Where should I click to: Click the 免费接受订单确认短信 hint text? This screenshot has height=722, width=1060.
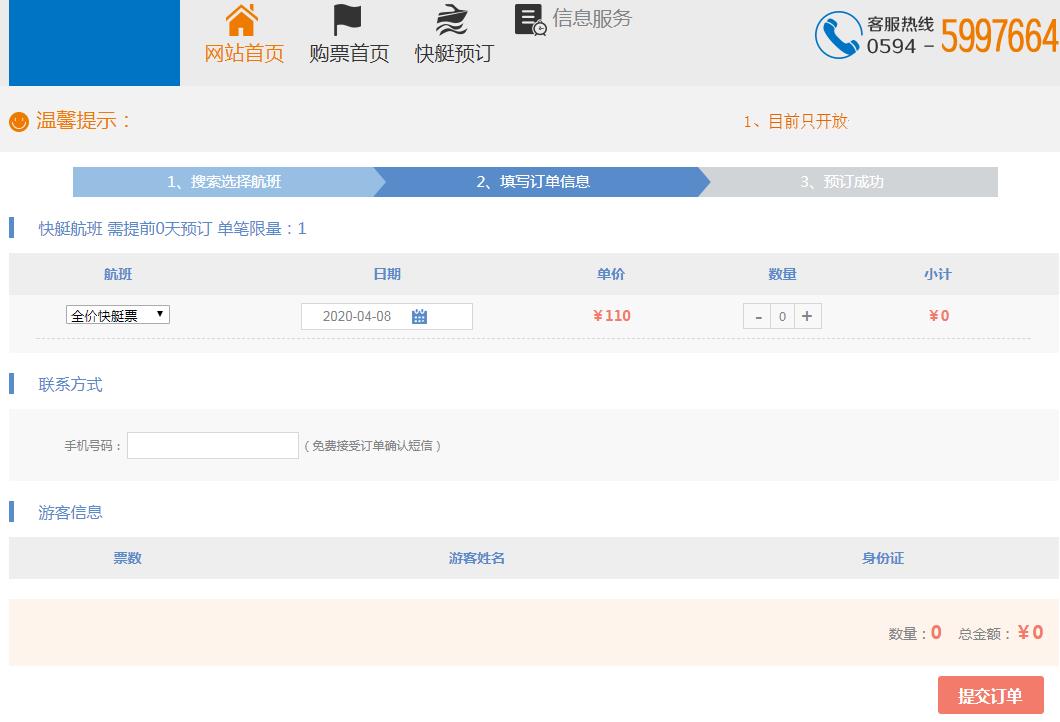(x=372, y=446)
